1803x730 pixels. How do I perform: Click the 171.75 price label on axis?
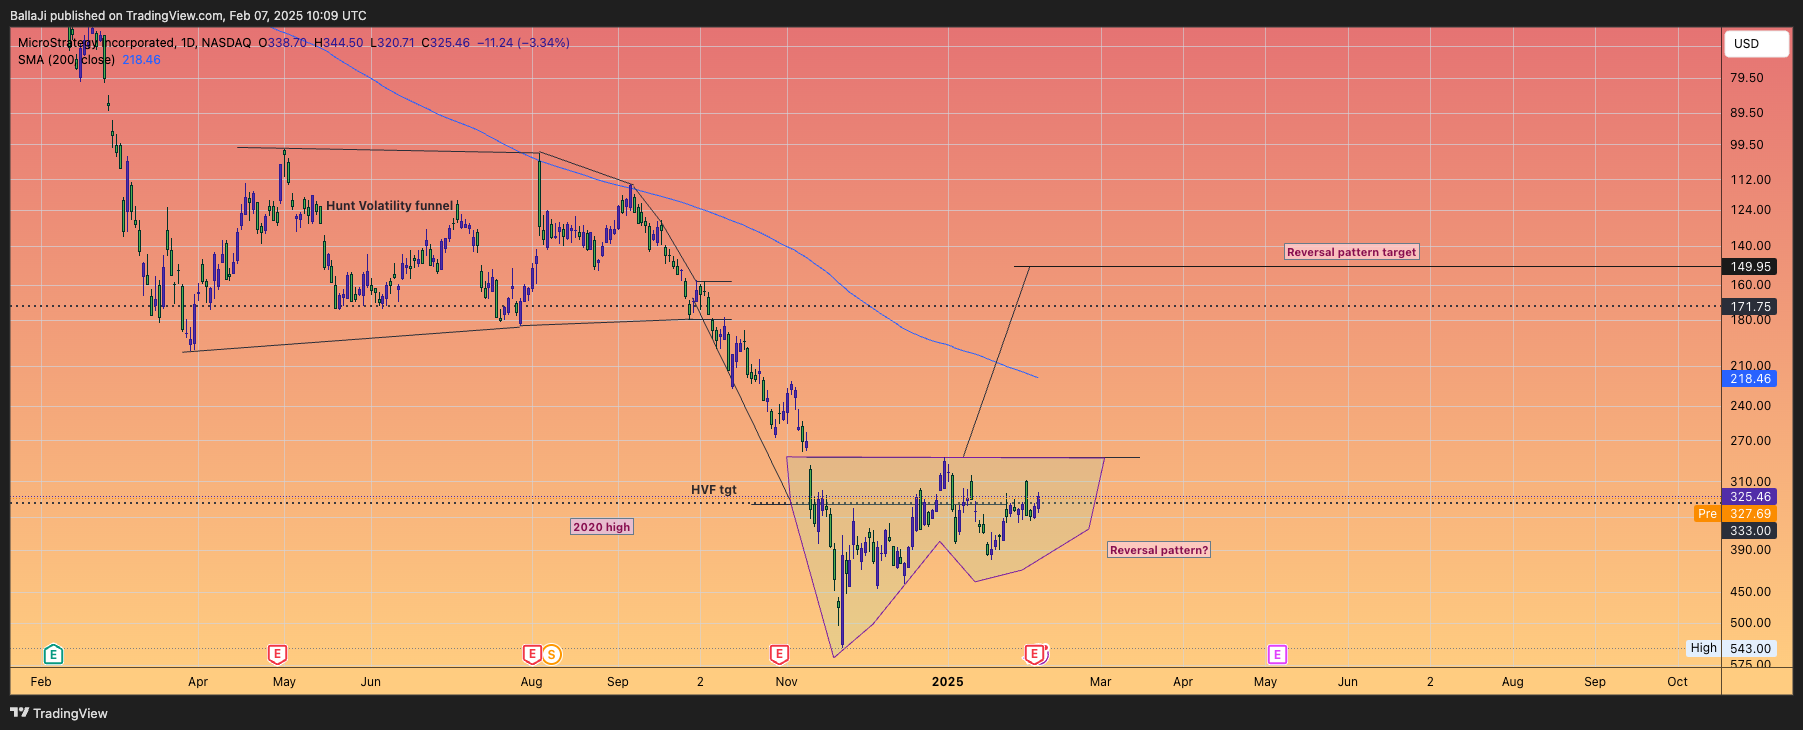click(1750, 307)
